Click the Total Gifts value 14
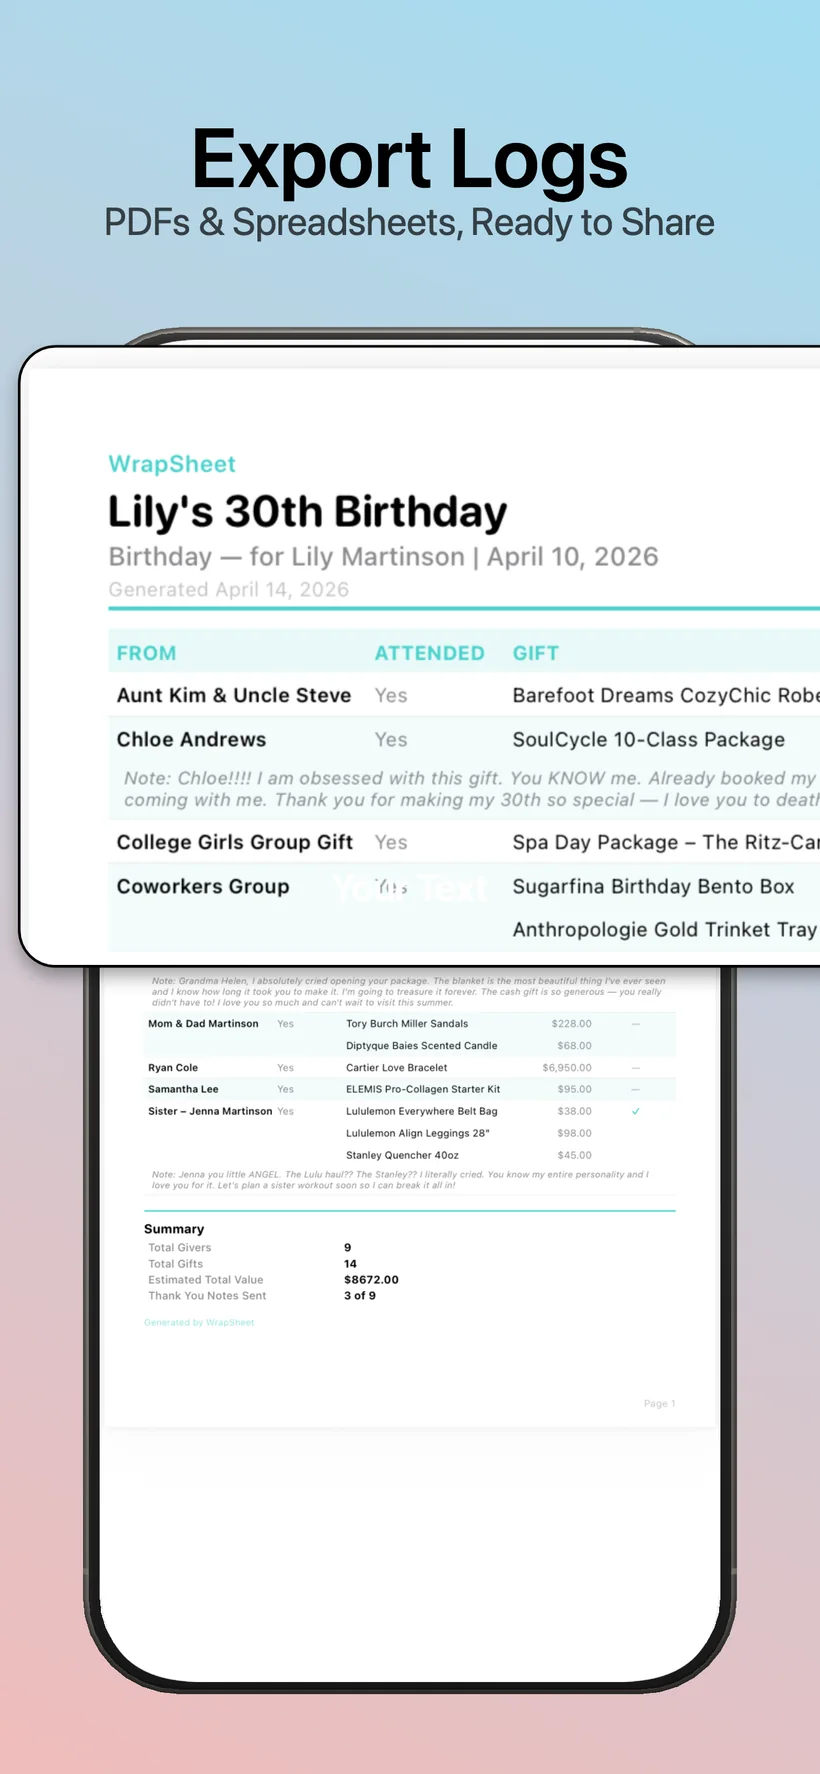 coord(350,1264)
